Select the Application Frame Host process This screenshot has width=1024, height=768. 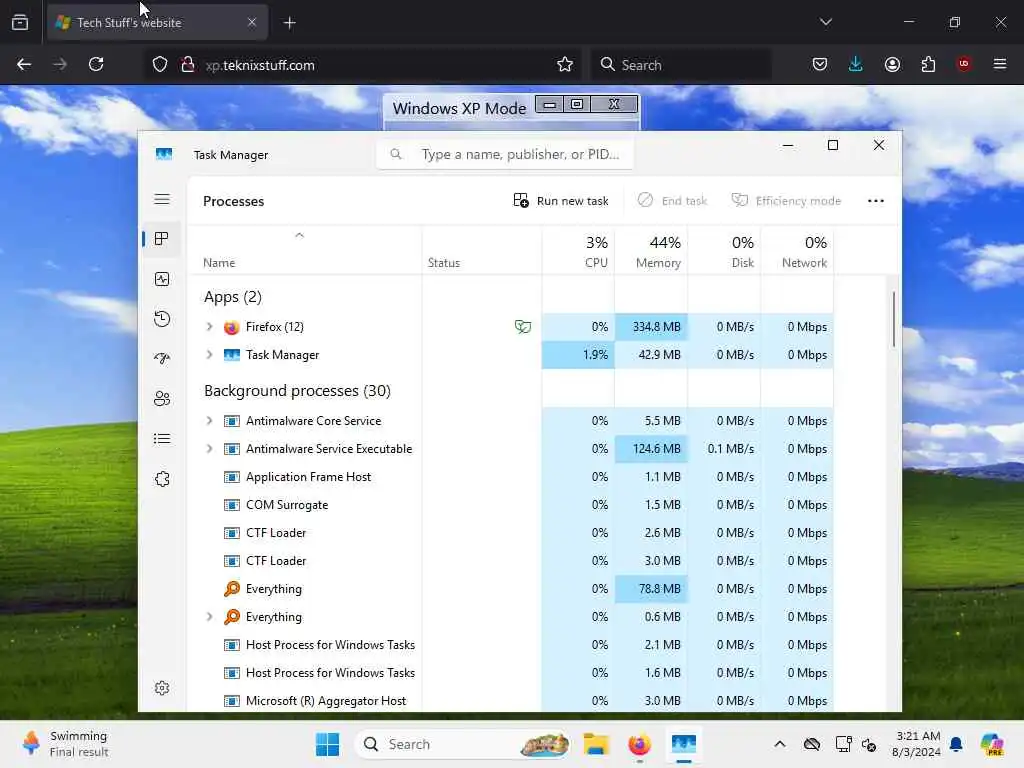(x=511, y=477)
